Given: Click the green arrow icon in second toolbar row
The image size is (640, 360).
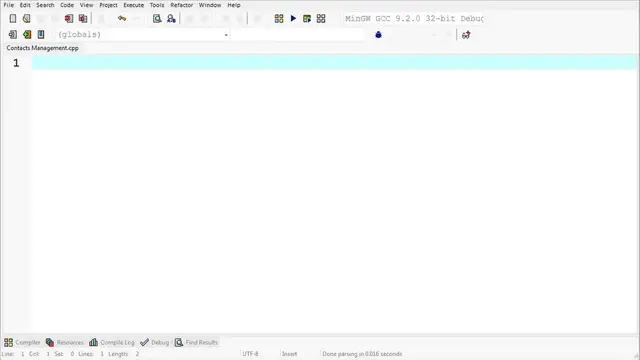Looking at the screenshot, I should [x=27, y=34].
